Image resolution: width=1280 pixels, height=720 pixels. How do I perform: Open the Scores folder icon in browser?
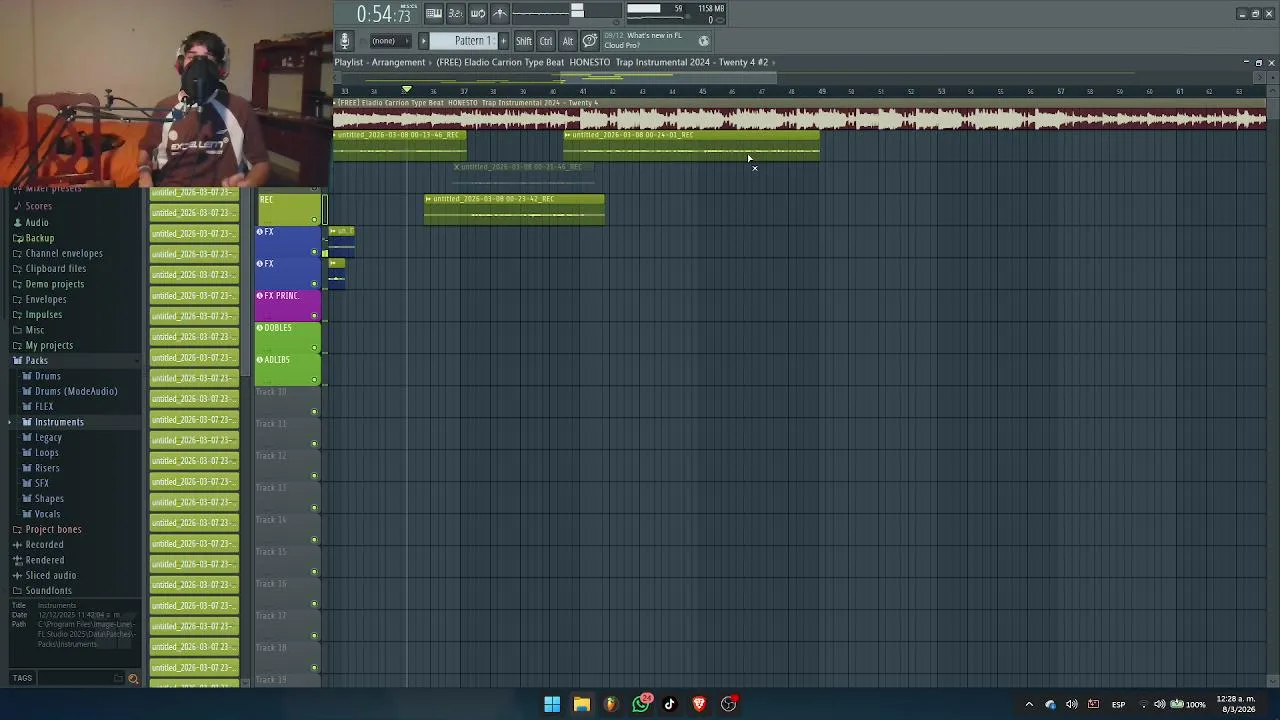point(17,206)
